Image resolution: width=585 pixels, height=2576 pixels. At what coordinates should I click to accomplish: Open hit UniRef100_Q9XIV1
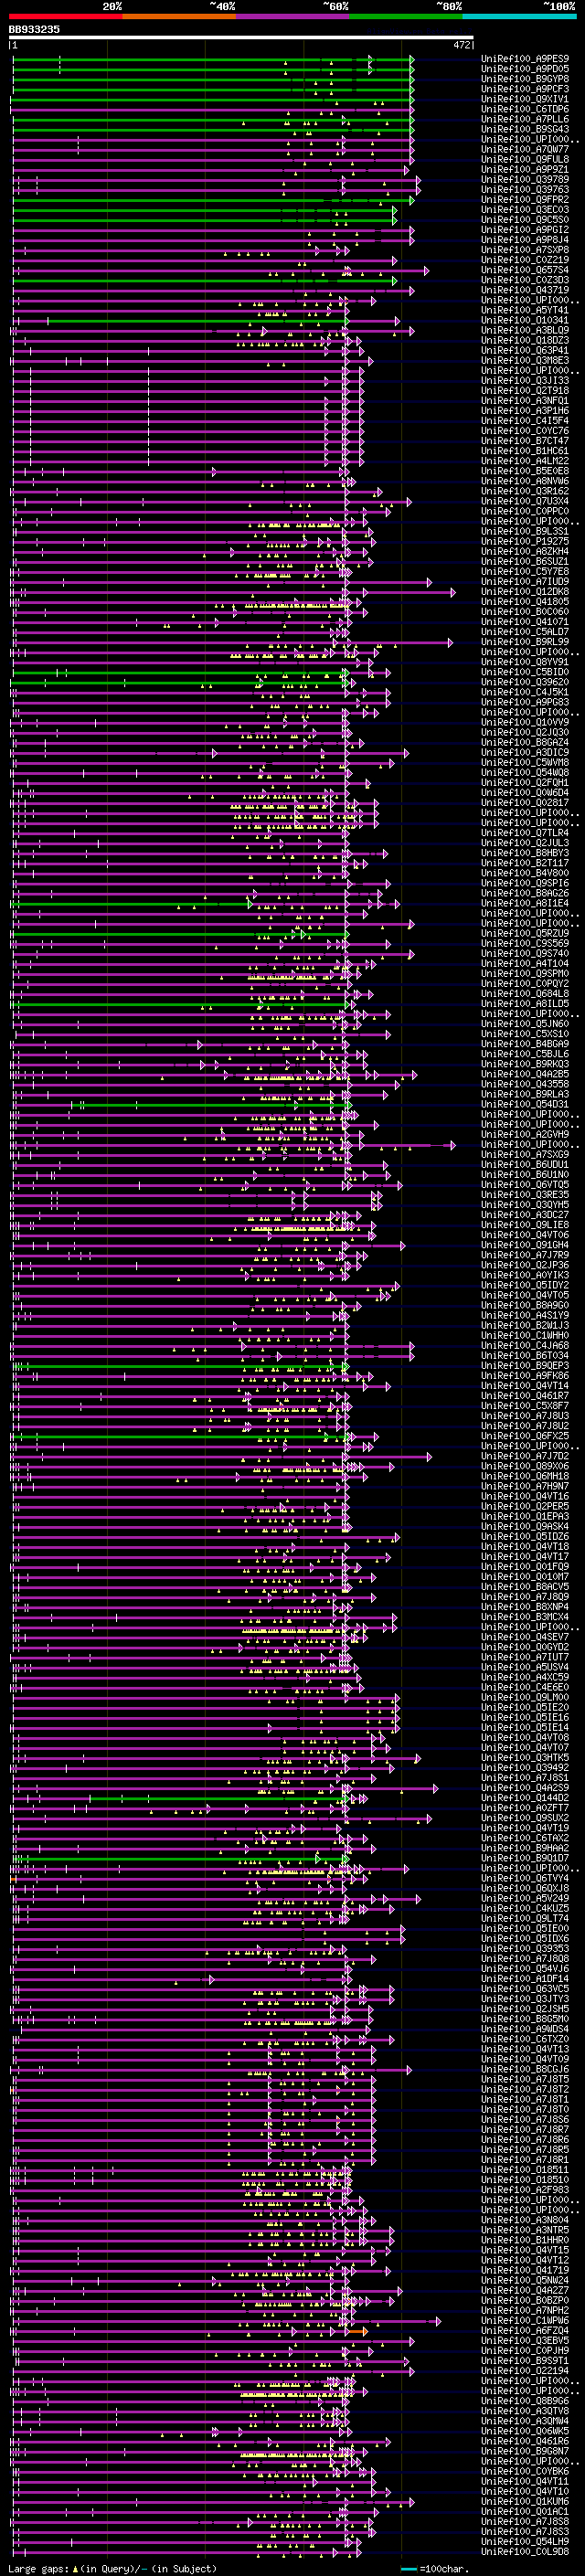pos(525,99)
